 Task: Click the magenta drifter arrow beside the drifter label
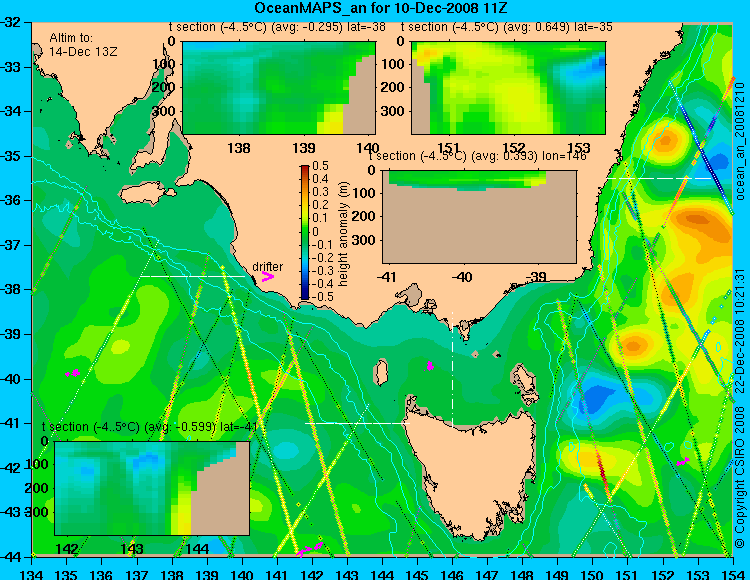point(267,276)
